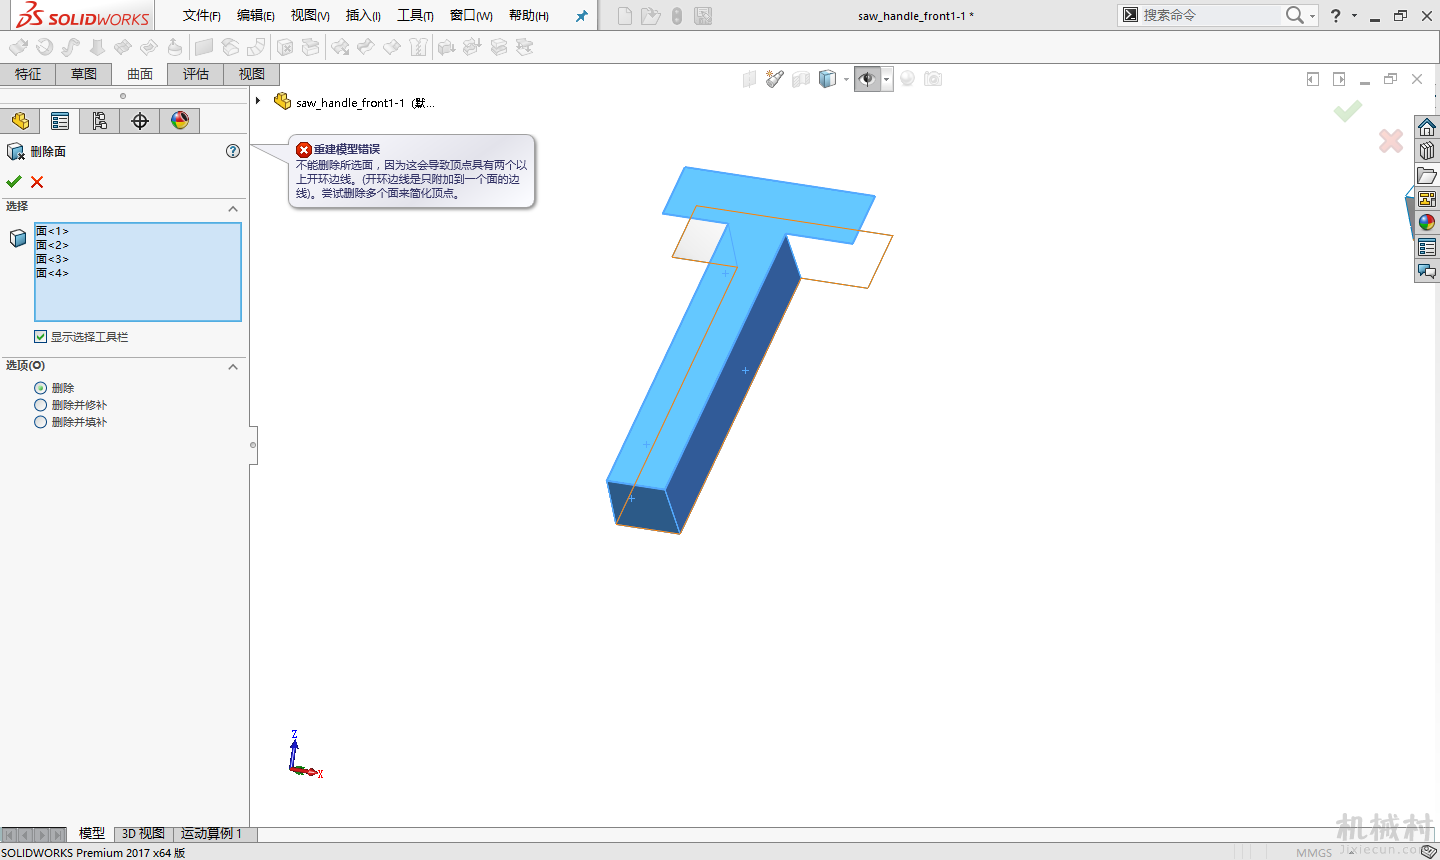Switch to the 运动算例 1 bottom tab
Screen dimensions: 1440x860
pyautogui.click(x=212, y=834)
